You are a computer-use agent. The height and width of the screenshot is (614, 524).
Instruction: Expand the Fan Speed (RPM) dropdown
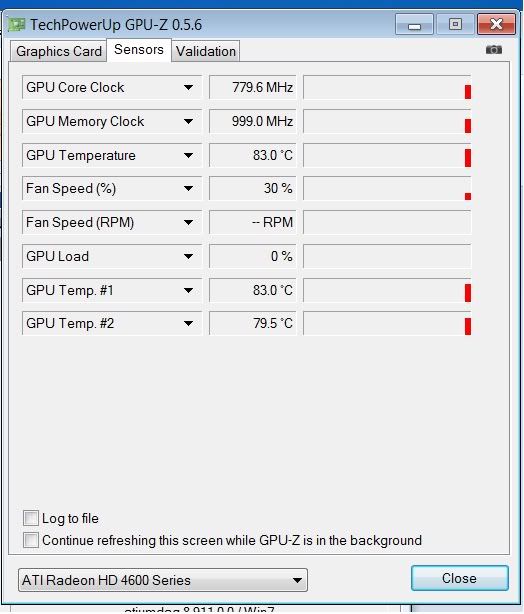188,222
